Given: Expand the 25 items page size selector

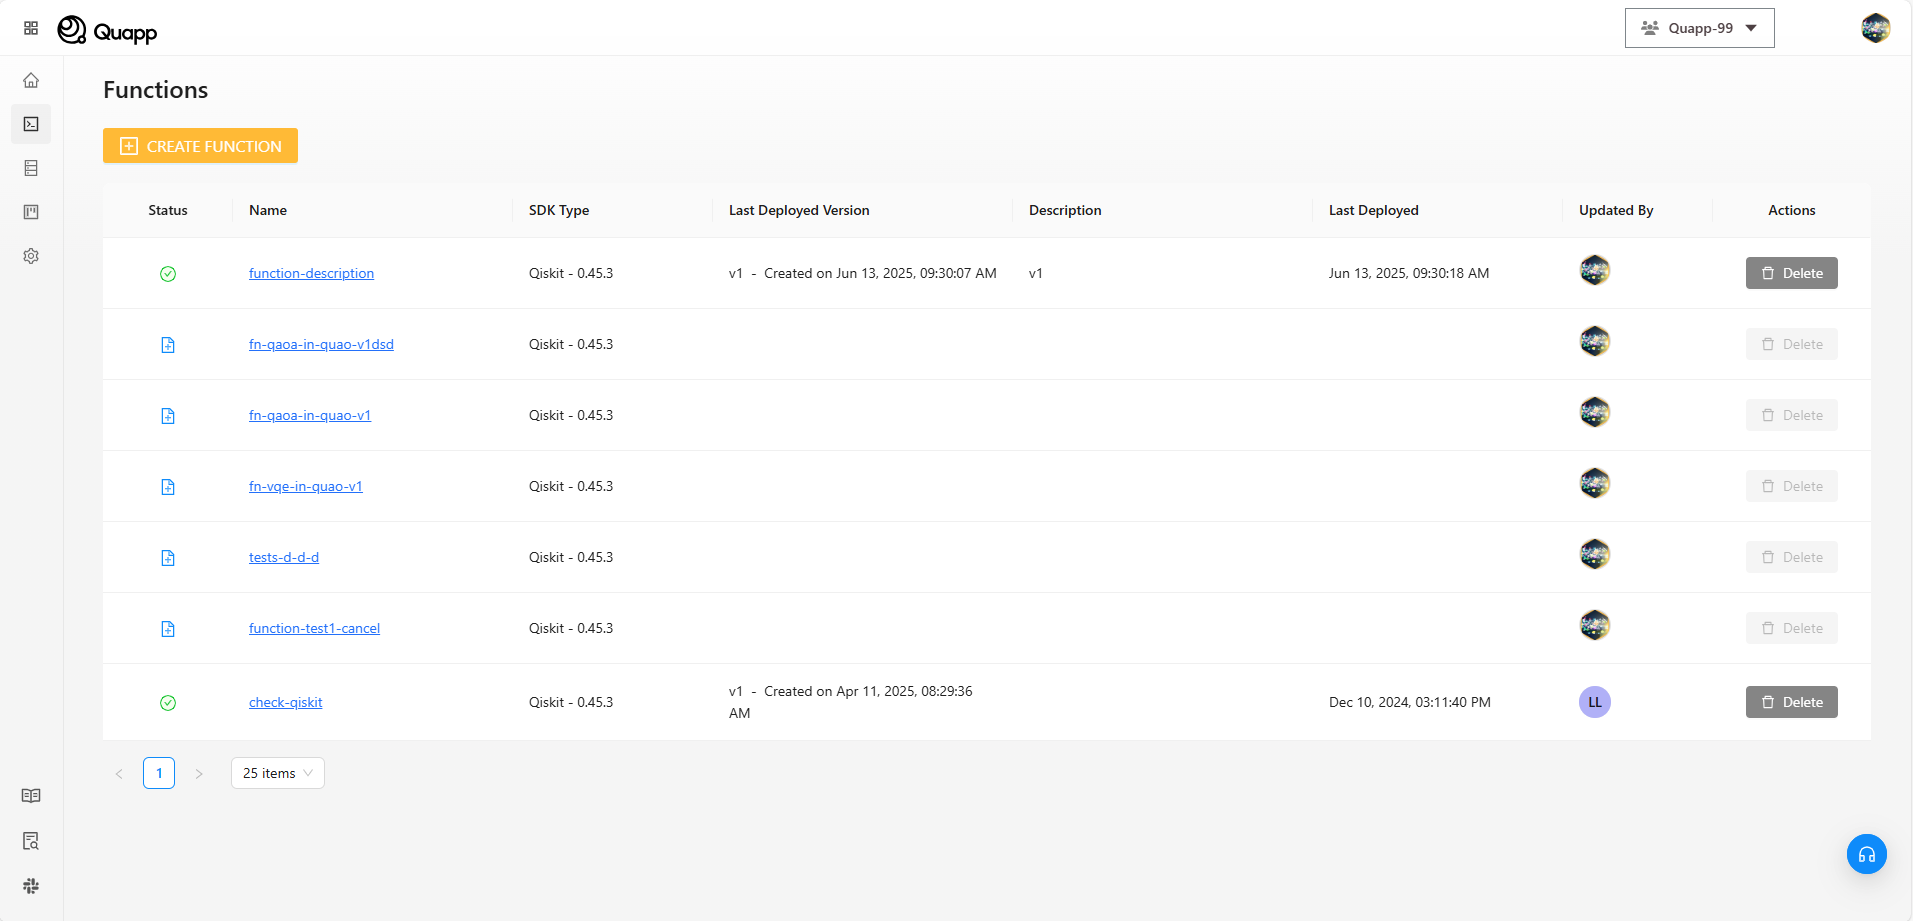Looking at the screenshot, I should click(x=277, y=773).
